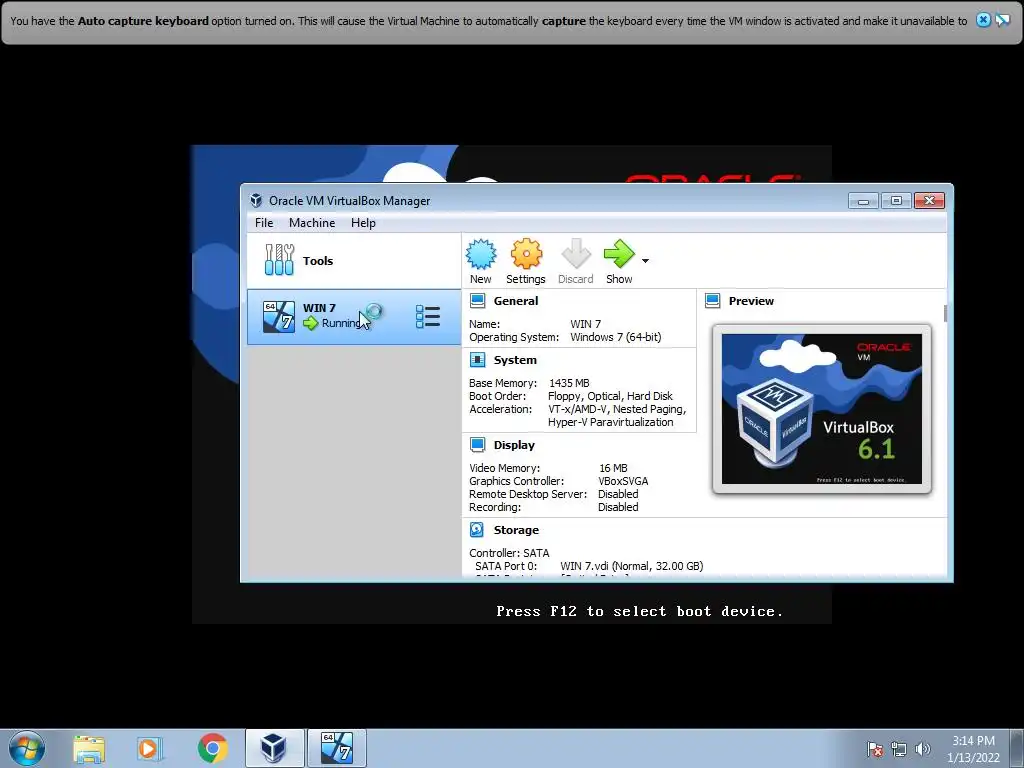Minimize the VirtualBox Manager window
This screenshot has width=1024, height=768.
(x=863, y=200)
